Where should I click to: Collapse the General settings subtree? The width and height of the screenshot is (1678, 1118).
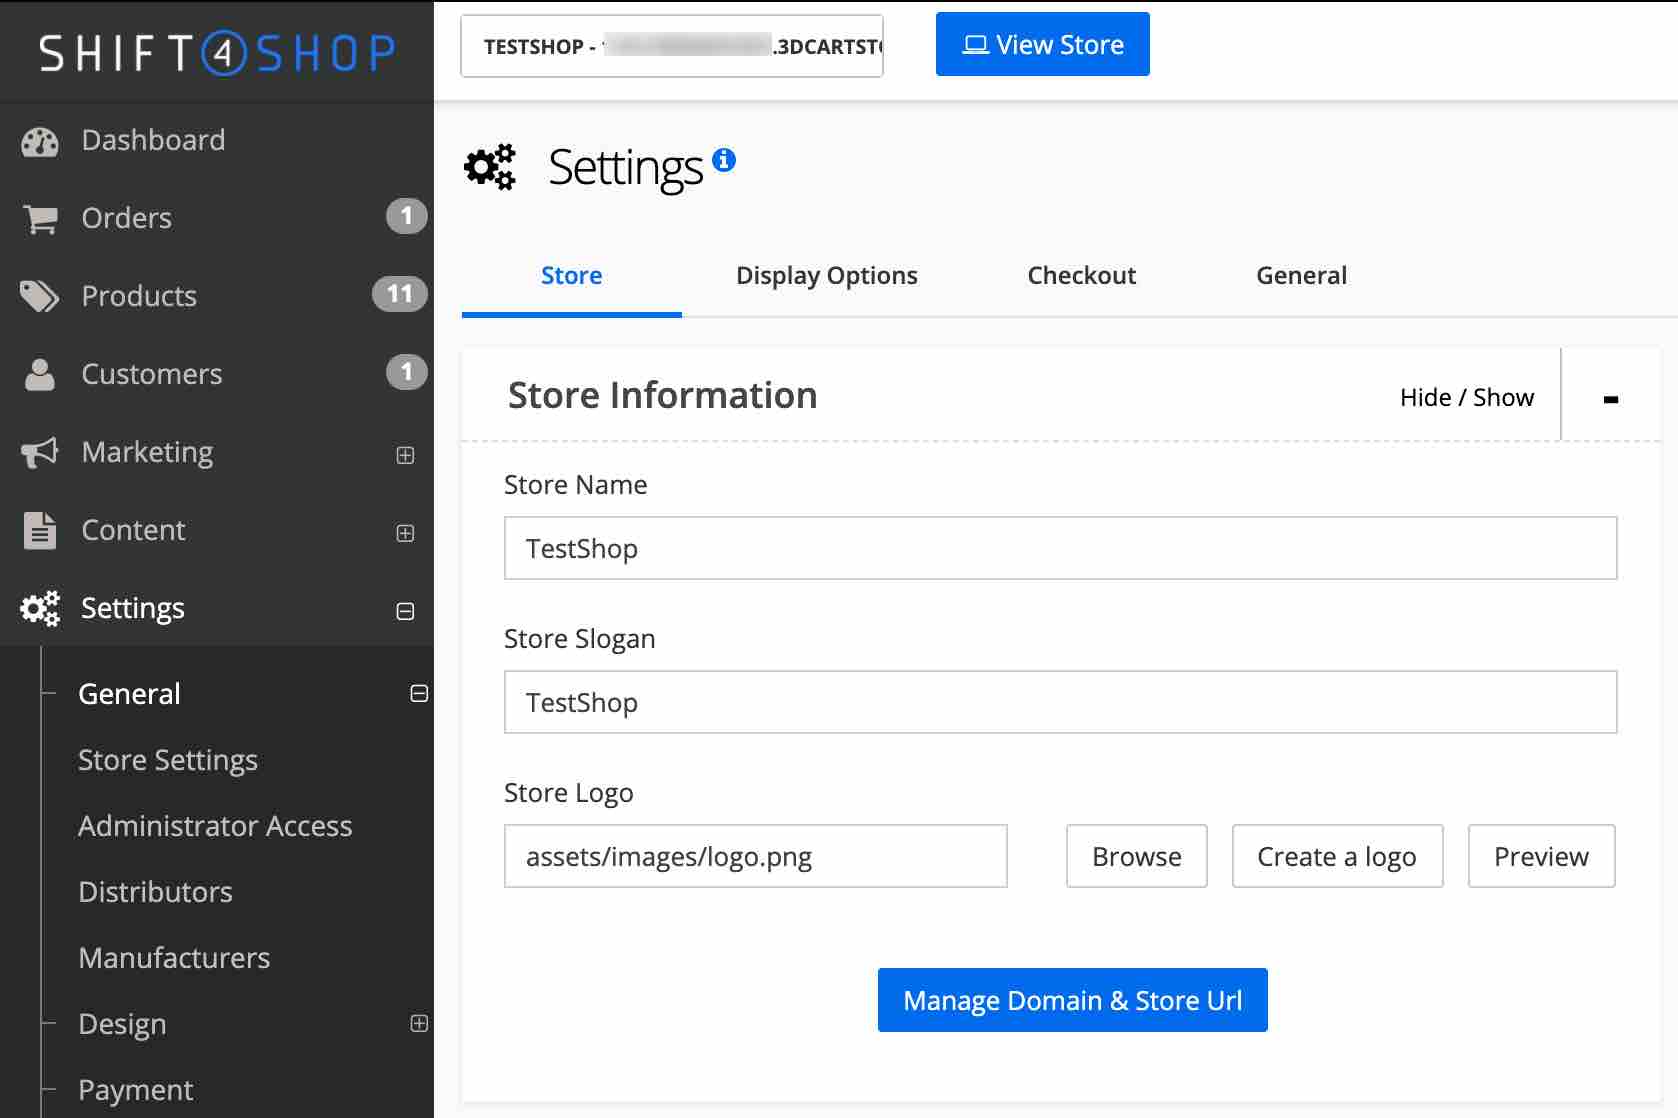pos(419,693)
